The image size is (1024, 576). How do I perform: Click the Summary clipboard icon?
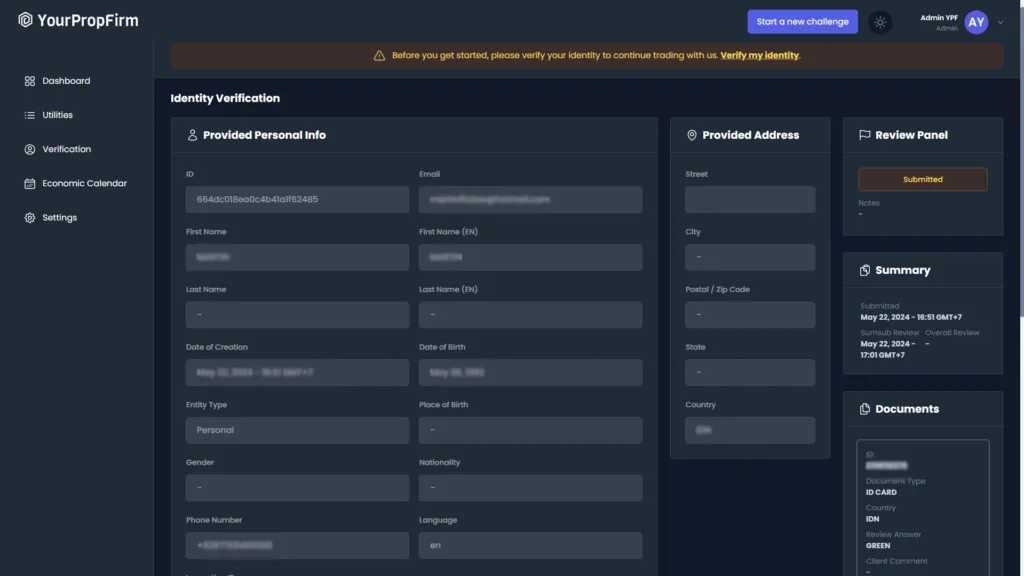pyautogui.click(x=865, y=270)
